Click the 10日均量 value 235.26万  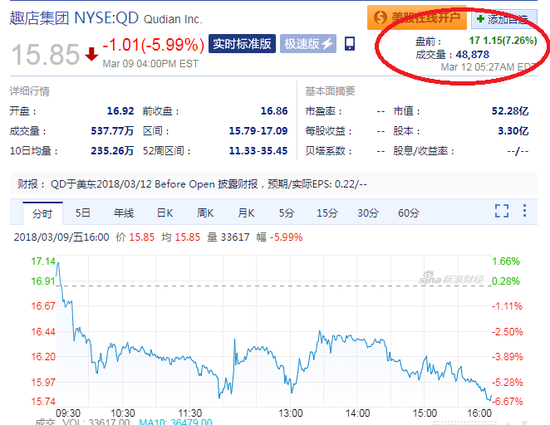(x=112, y=151)
